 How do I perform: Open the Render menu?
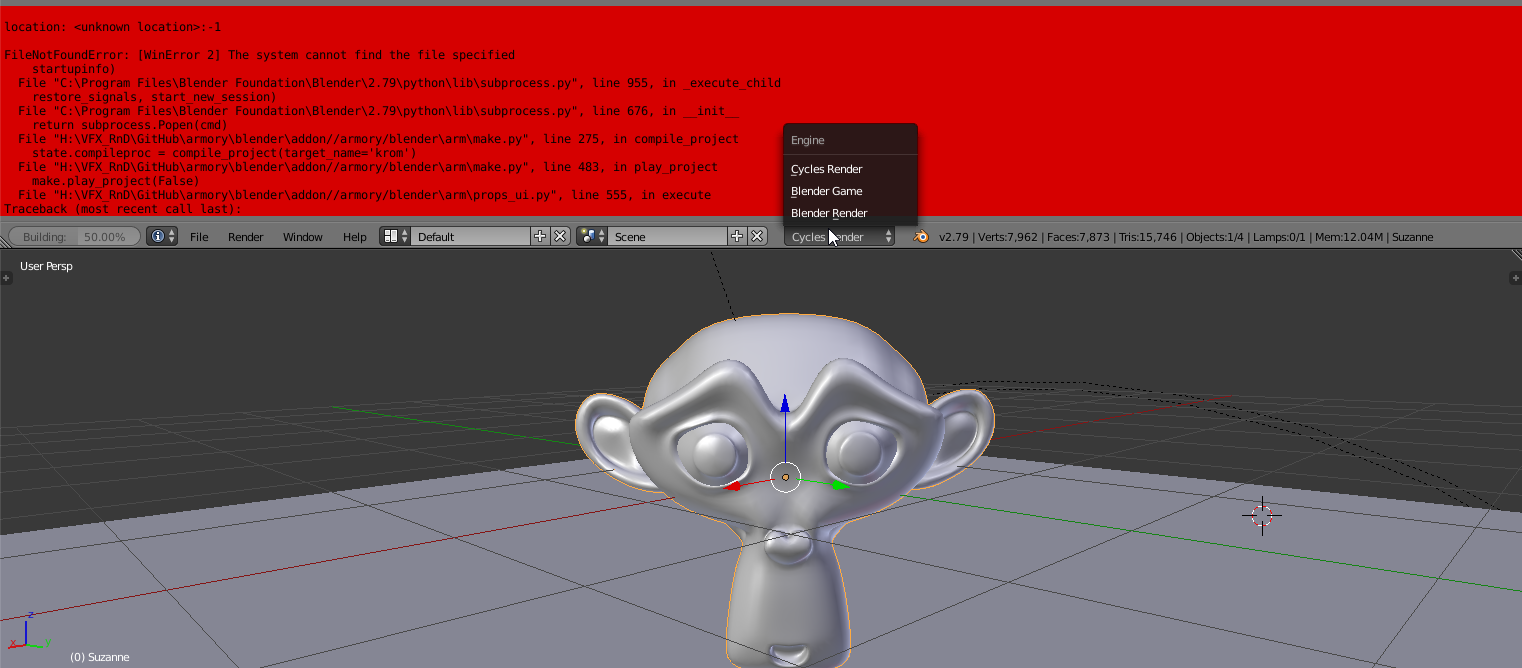246,237
